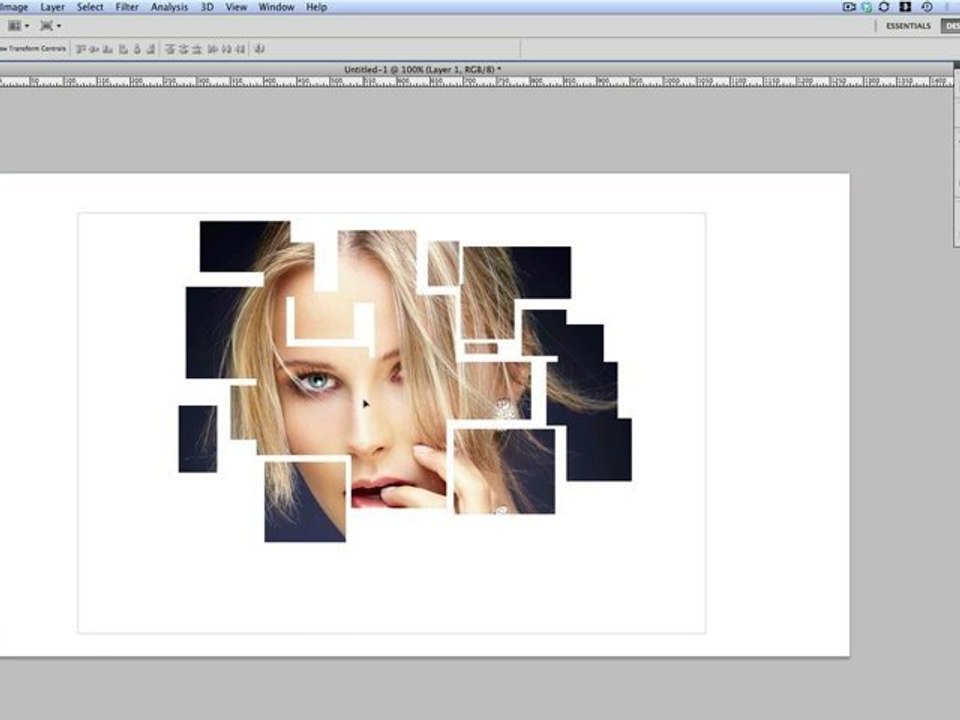Align horizontal centers of layers
Screen dimensions: 960x720
click(x=137, y=49)
